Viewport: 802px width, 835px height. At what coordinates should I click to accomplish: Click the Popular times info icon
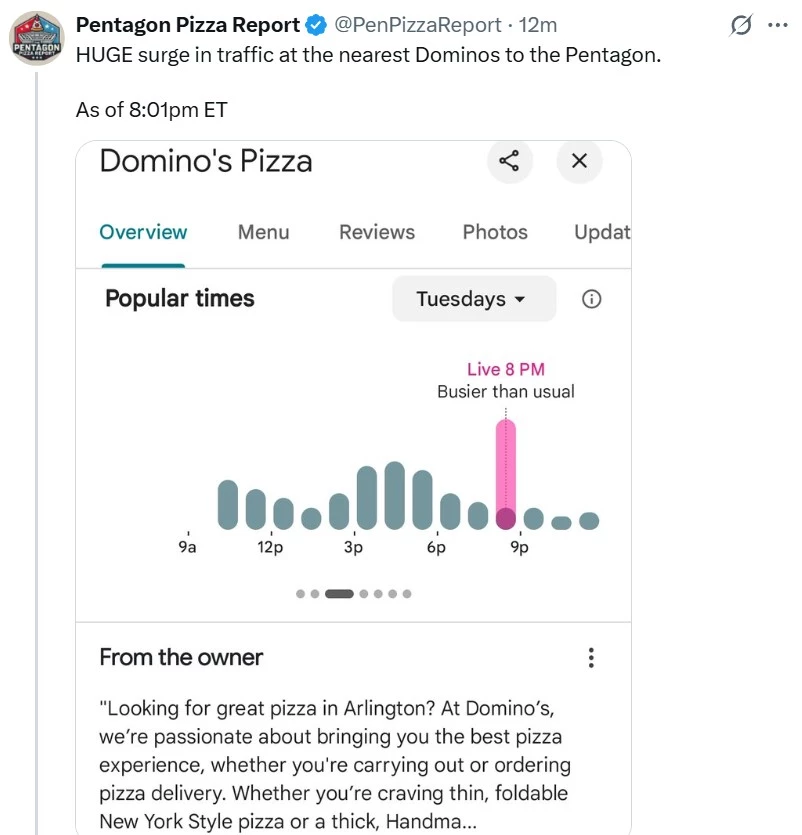pos(591,299)
